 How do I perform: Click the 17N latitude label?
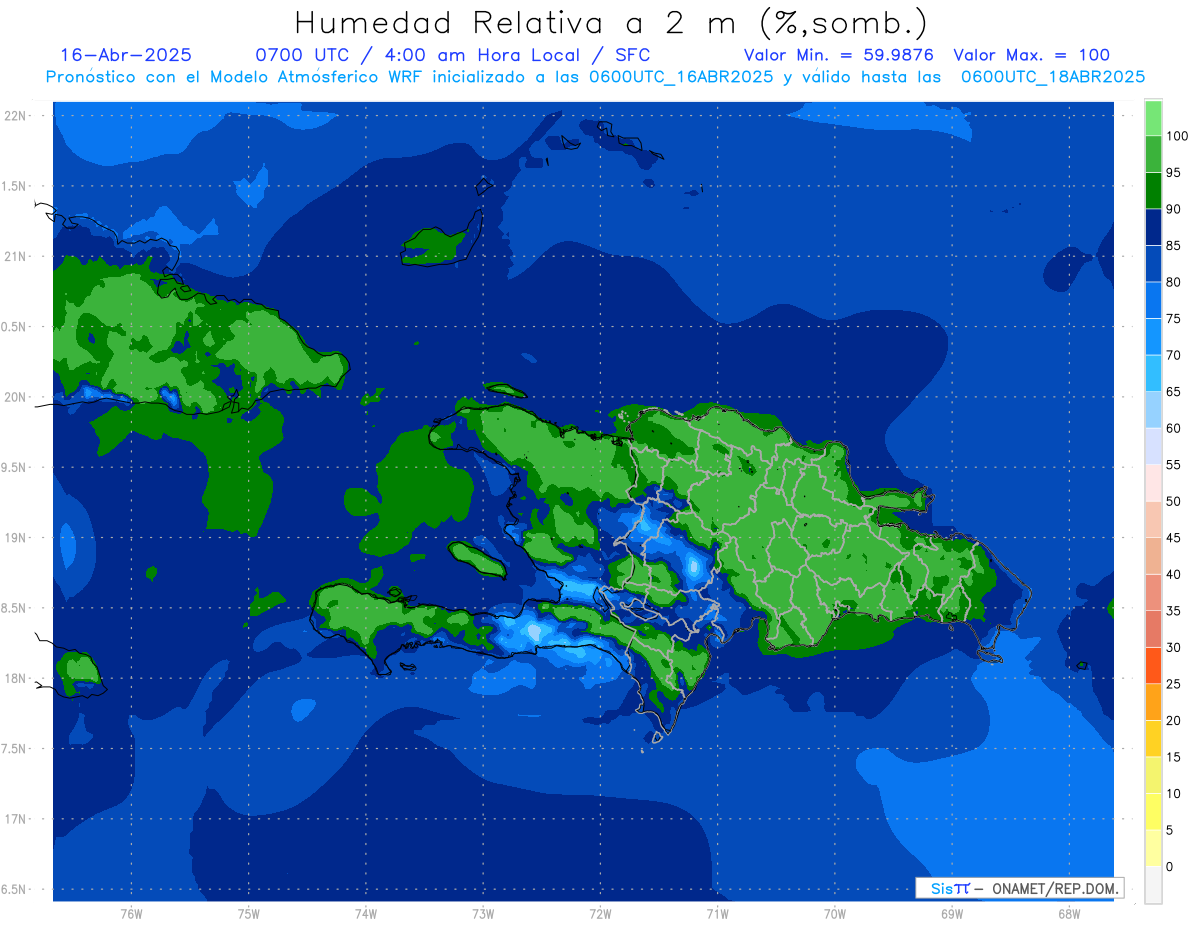[x=16, y=819]
